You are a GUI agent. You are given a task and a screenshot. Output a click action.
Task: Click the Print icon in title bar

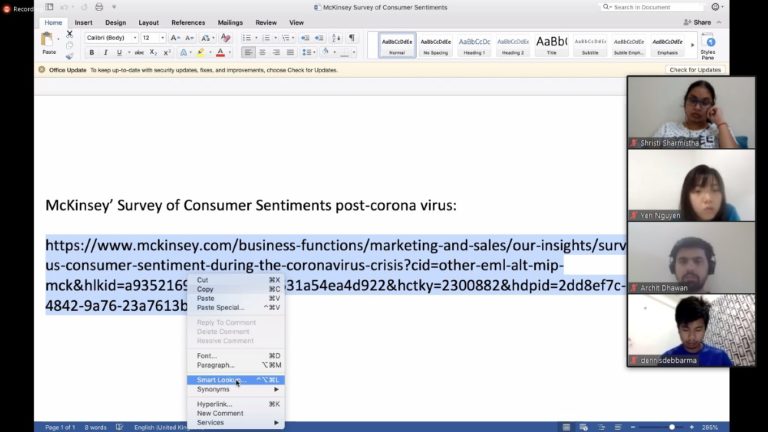click(99, 7)
